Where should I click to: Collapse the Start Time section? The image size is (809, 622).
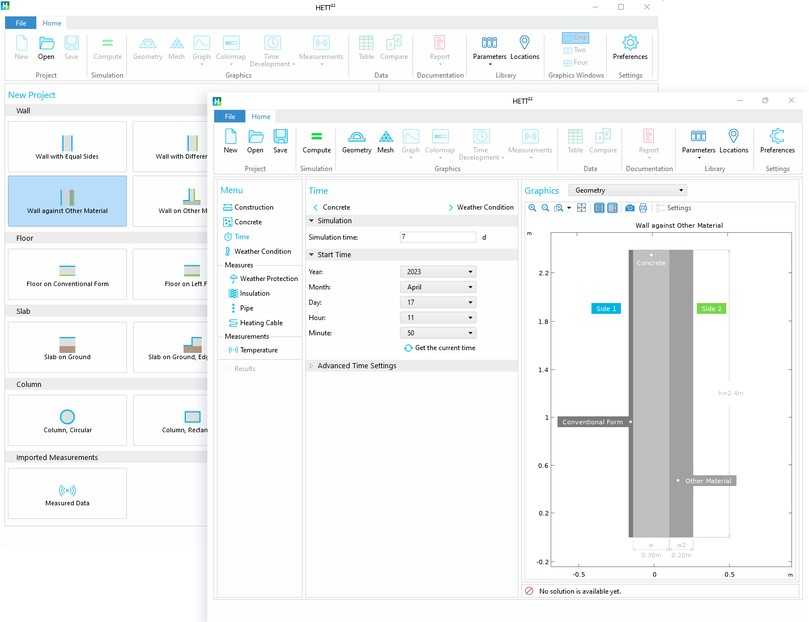(x=311, y=255)
